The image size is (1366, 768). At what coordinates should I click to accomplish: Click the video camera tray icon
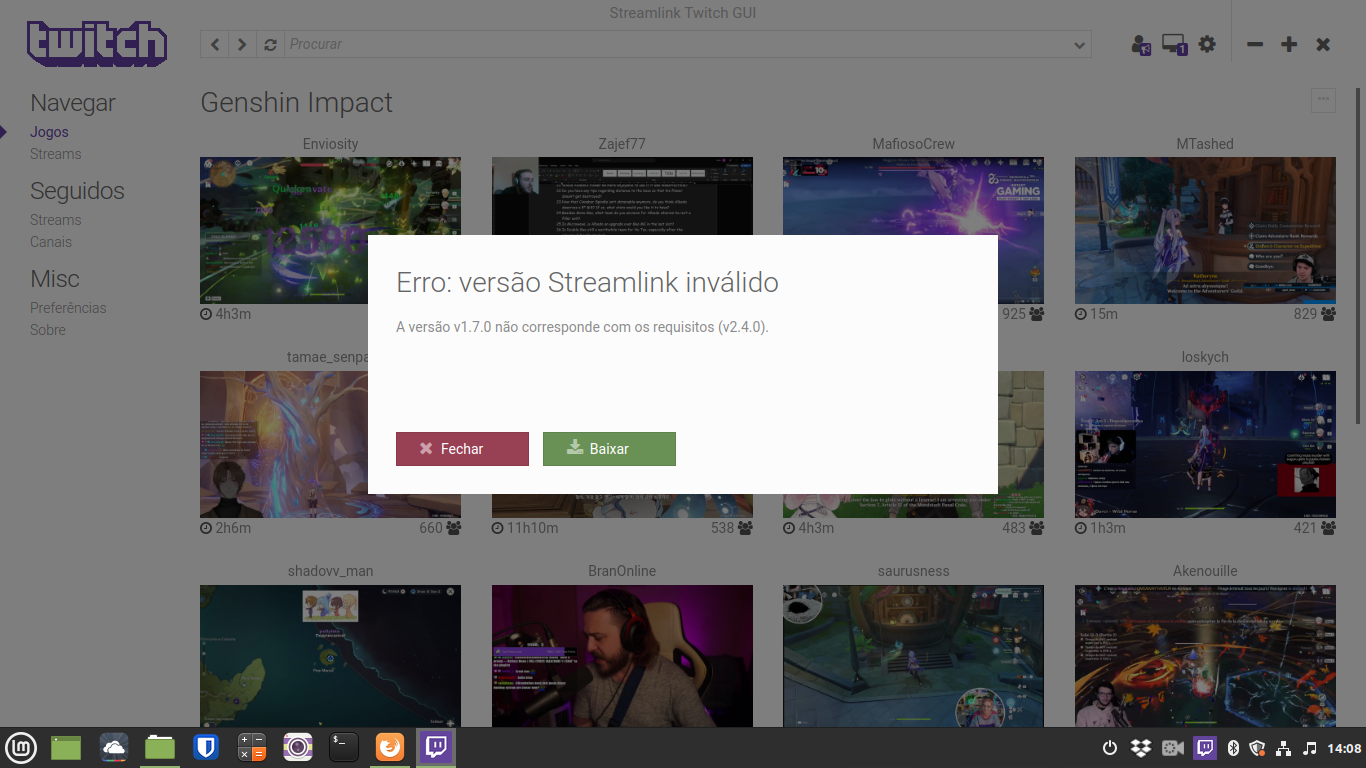point(1173,748)
